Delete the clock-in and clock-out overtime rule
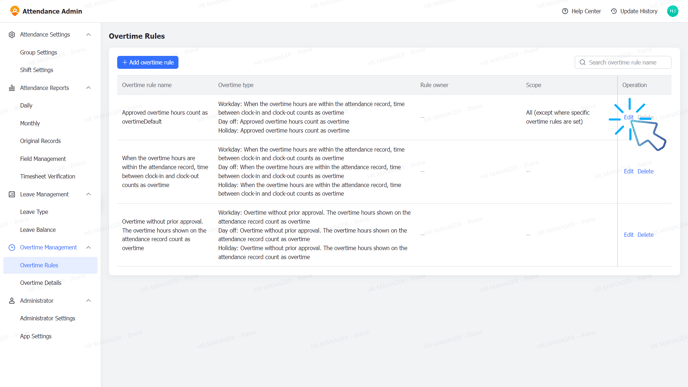The image size is (688, 387). [645, 172]
